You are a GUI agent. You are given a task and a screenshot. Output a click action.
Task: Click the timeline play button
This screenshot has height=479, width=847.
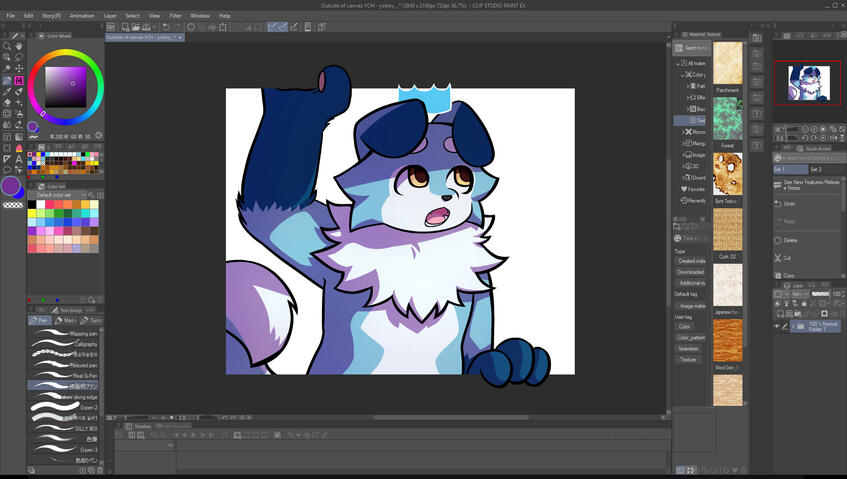click(x=193, y=435)
